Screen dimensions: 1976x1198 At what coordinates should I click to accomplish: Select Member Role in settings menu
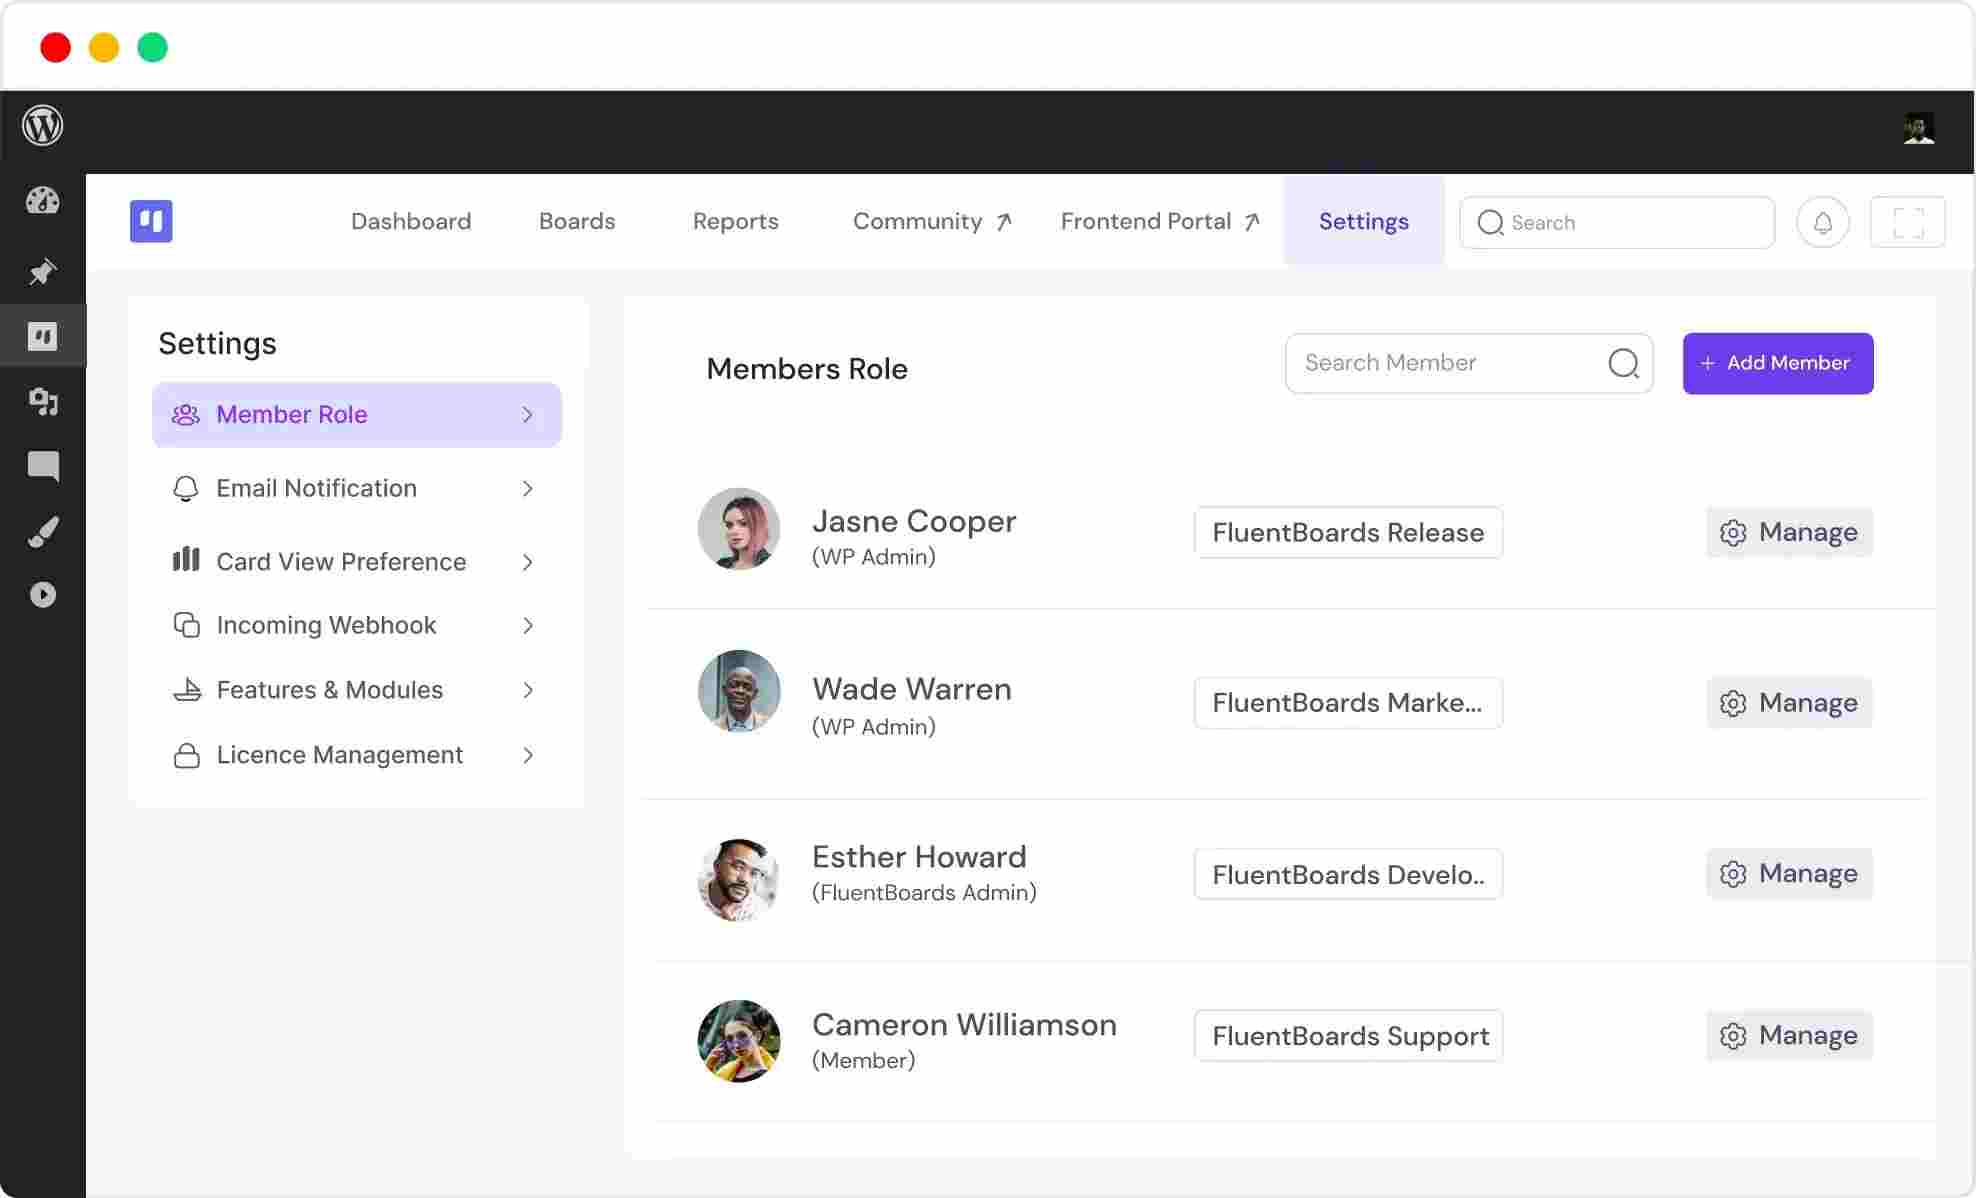(x=357, y=415)
